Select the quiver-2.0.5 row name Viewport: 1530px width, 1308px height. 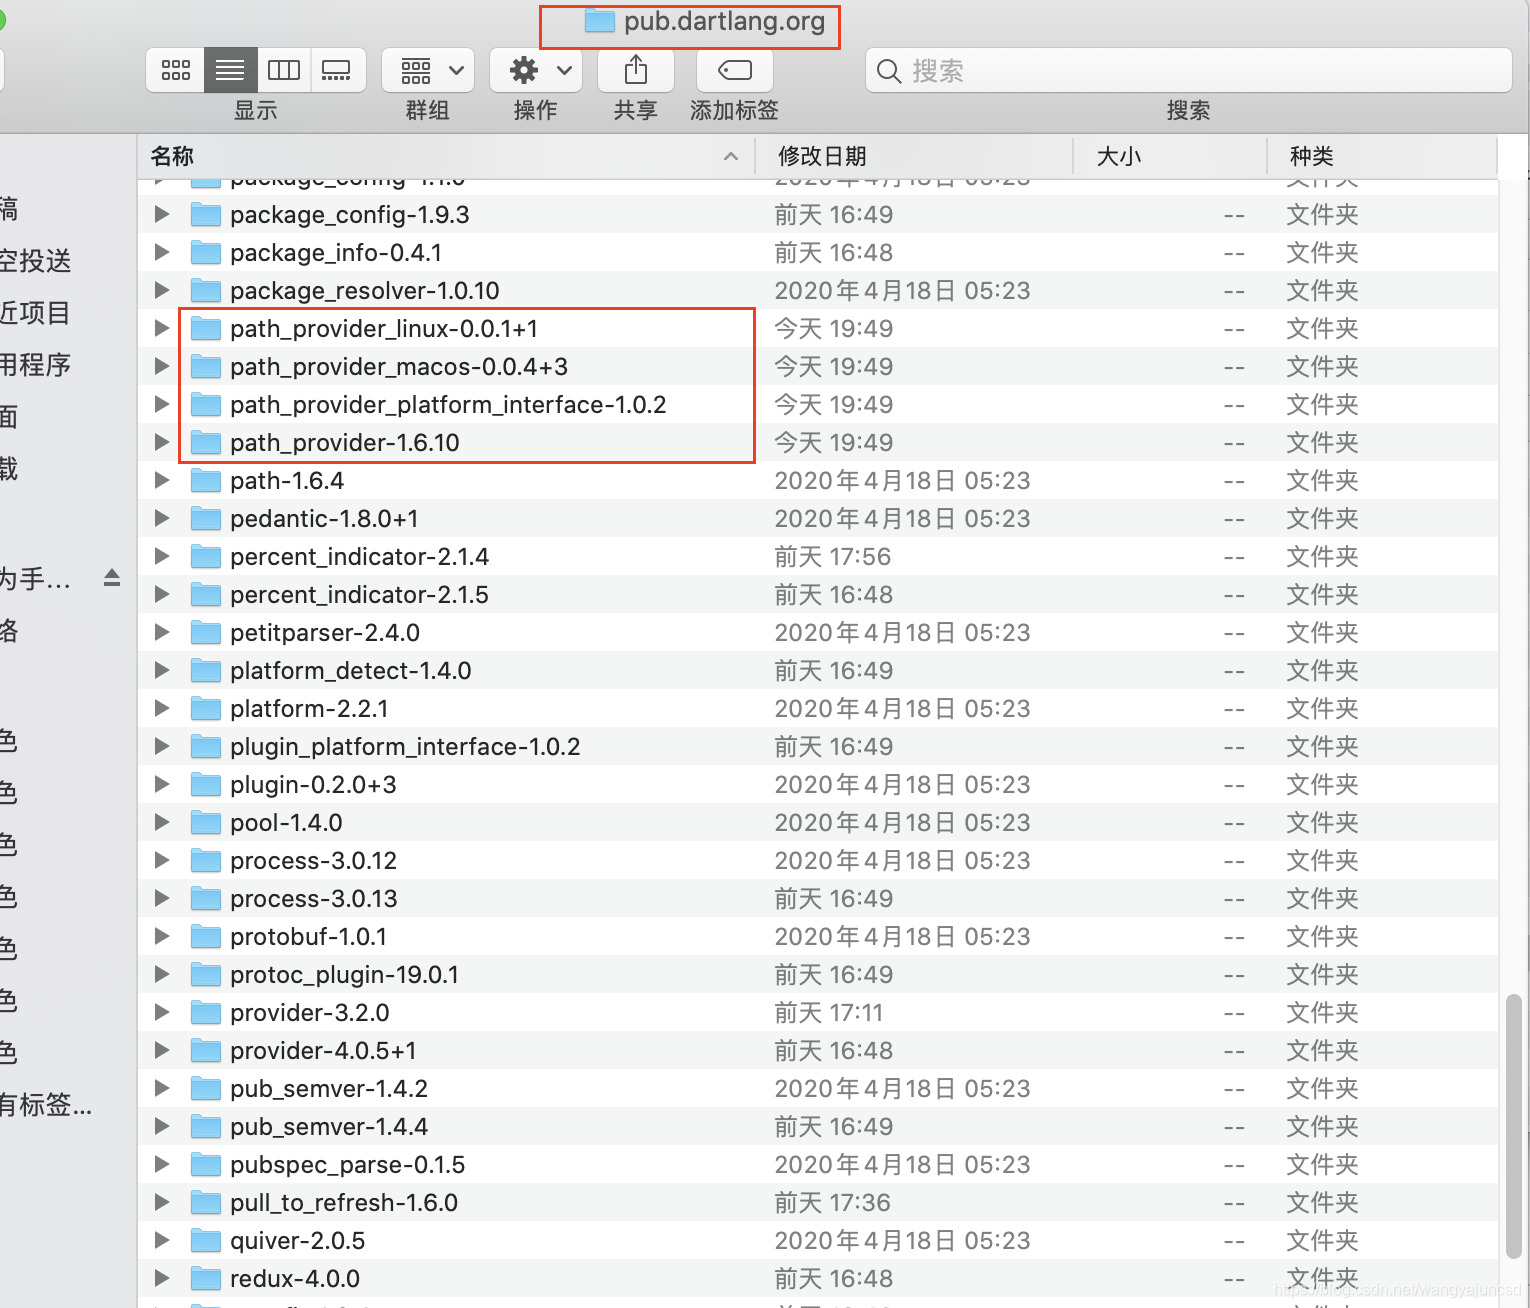[298, 1241]
